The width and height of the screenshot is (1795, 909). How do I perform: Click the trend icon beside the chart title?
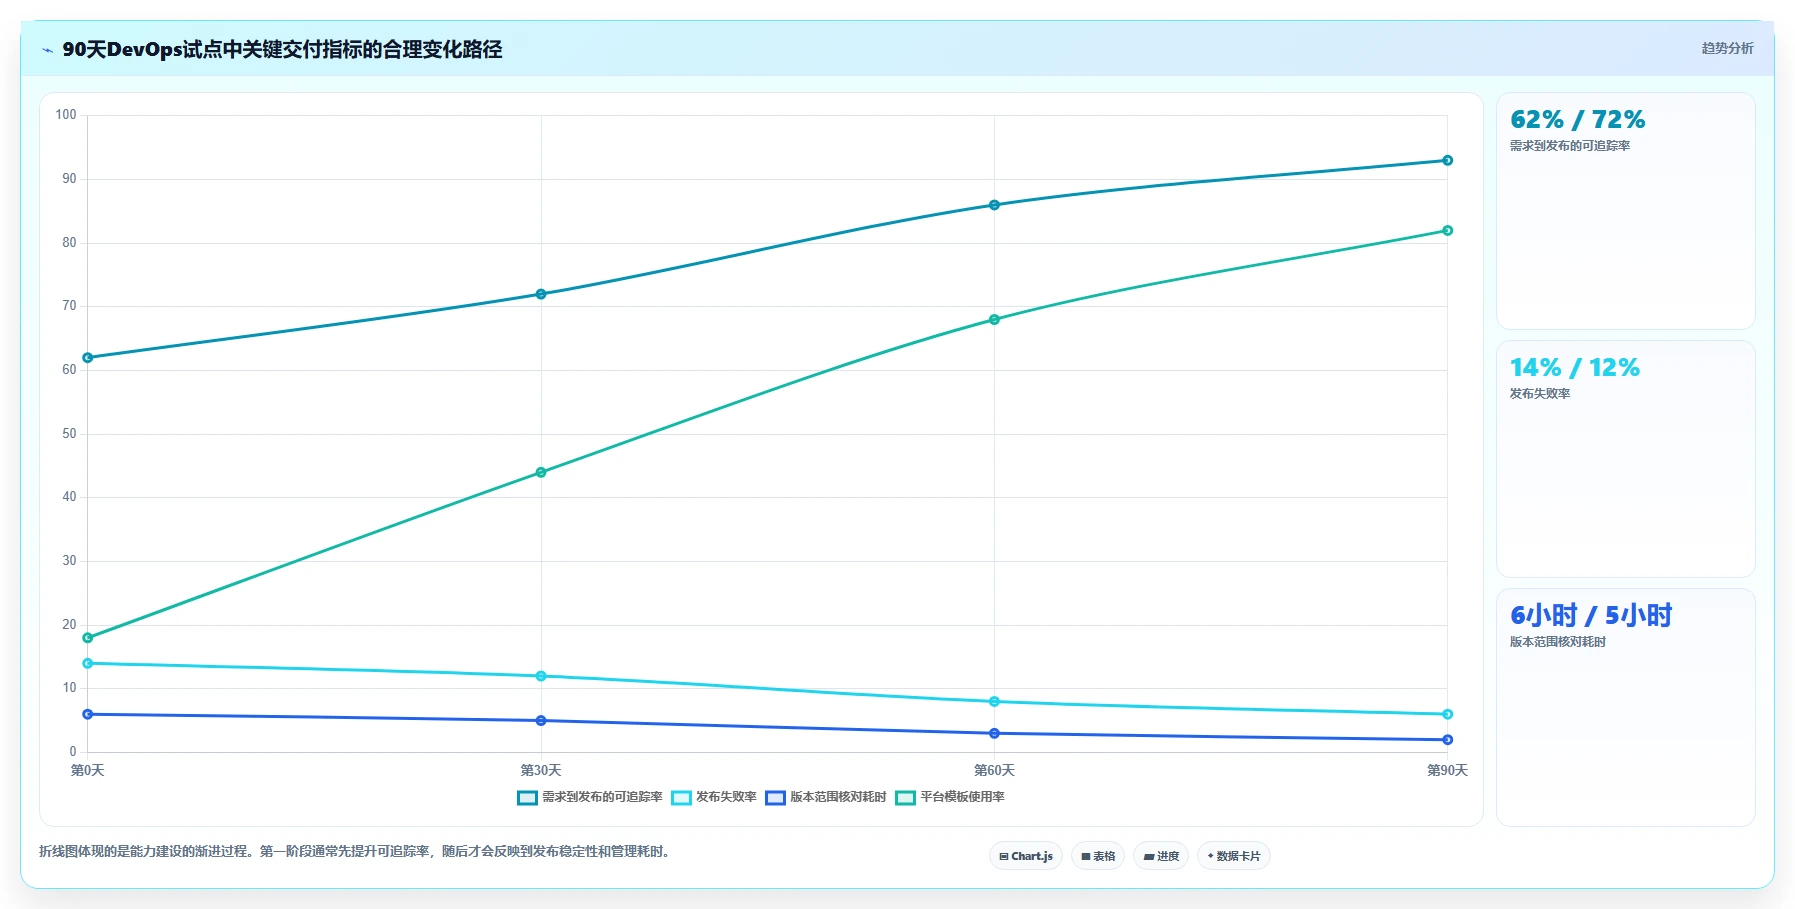point(47,50)
